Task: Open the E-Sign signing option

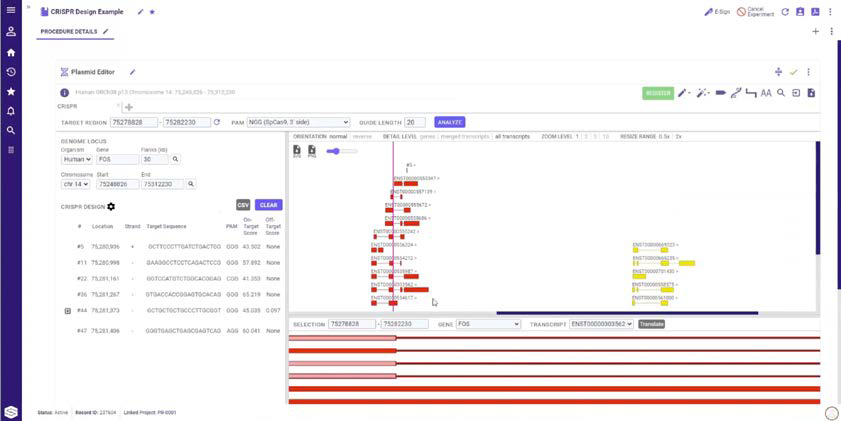Action: click(717, 12)
